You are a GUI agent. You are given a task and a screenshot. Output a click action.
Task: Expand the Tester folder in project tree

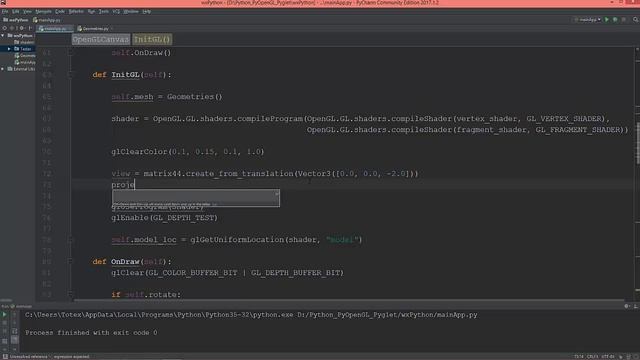tap(9, 49)
